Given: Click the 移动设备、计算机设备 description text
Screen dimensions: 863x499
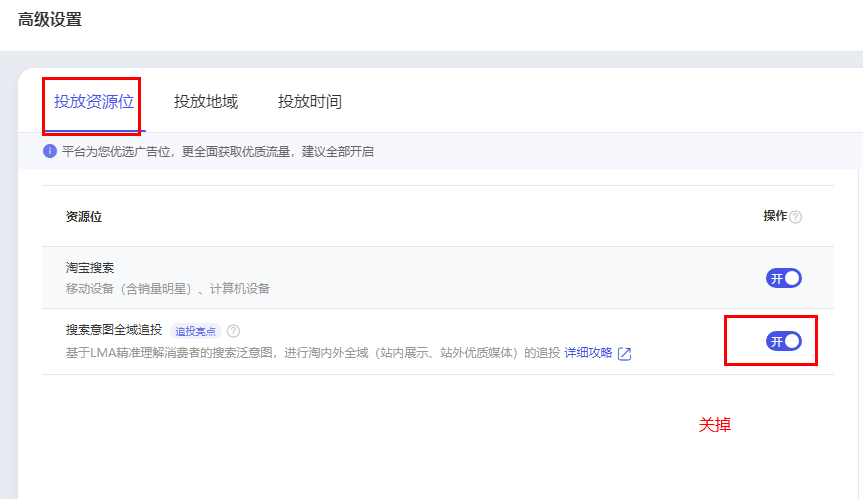Looking at the screenshot, I should pyautogui.click(x=168, y=289).
